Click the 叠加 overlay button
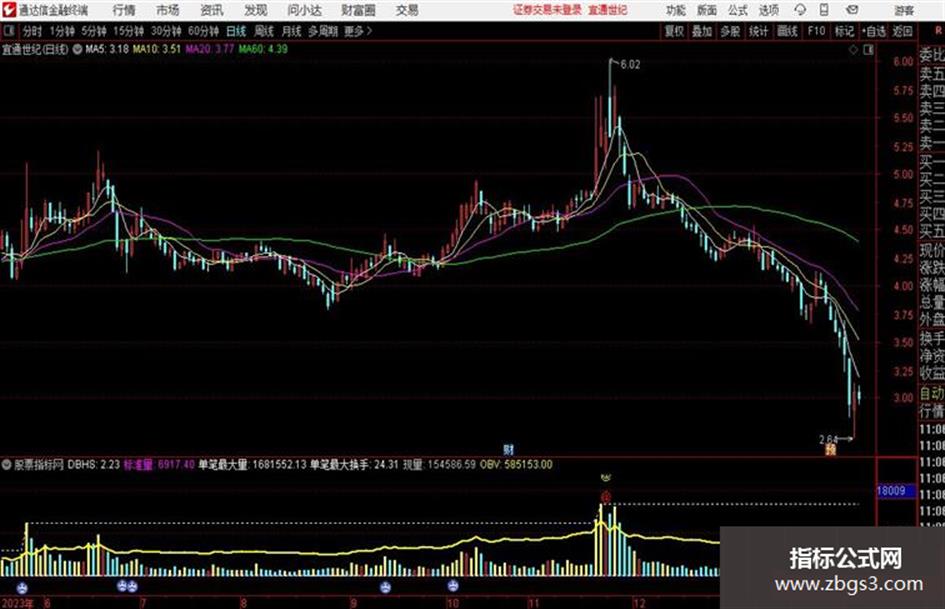This screenshot has width=945, height=609. pyautogui.click(x=702, y=31)
